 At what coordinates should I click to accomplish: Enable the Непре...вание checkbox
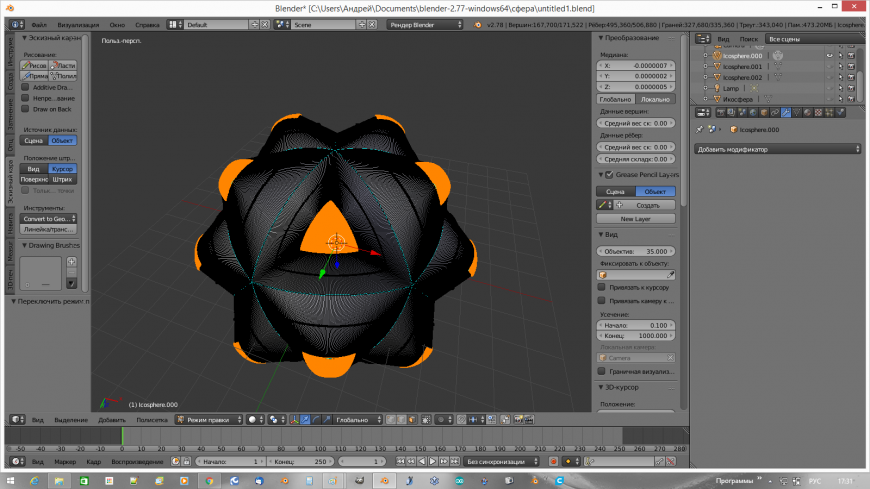pyautogui.click(x=25, y=98)
